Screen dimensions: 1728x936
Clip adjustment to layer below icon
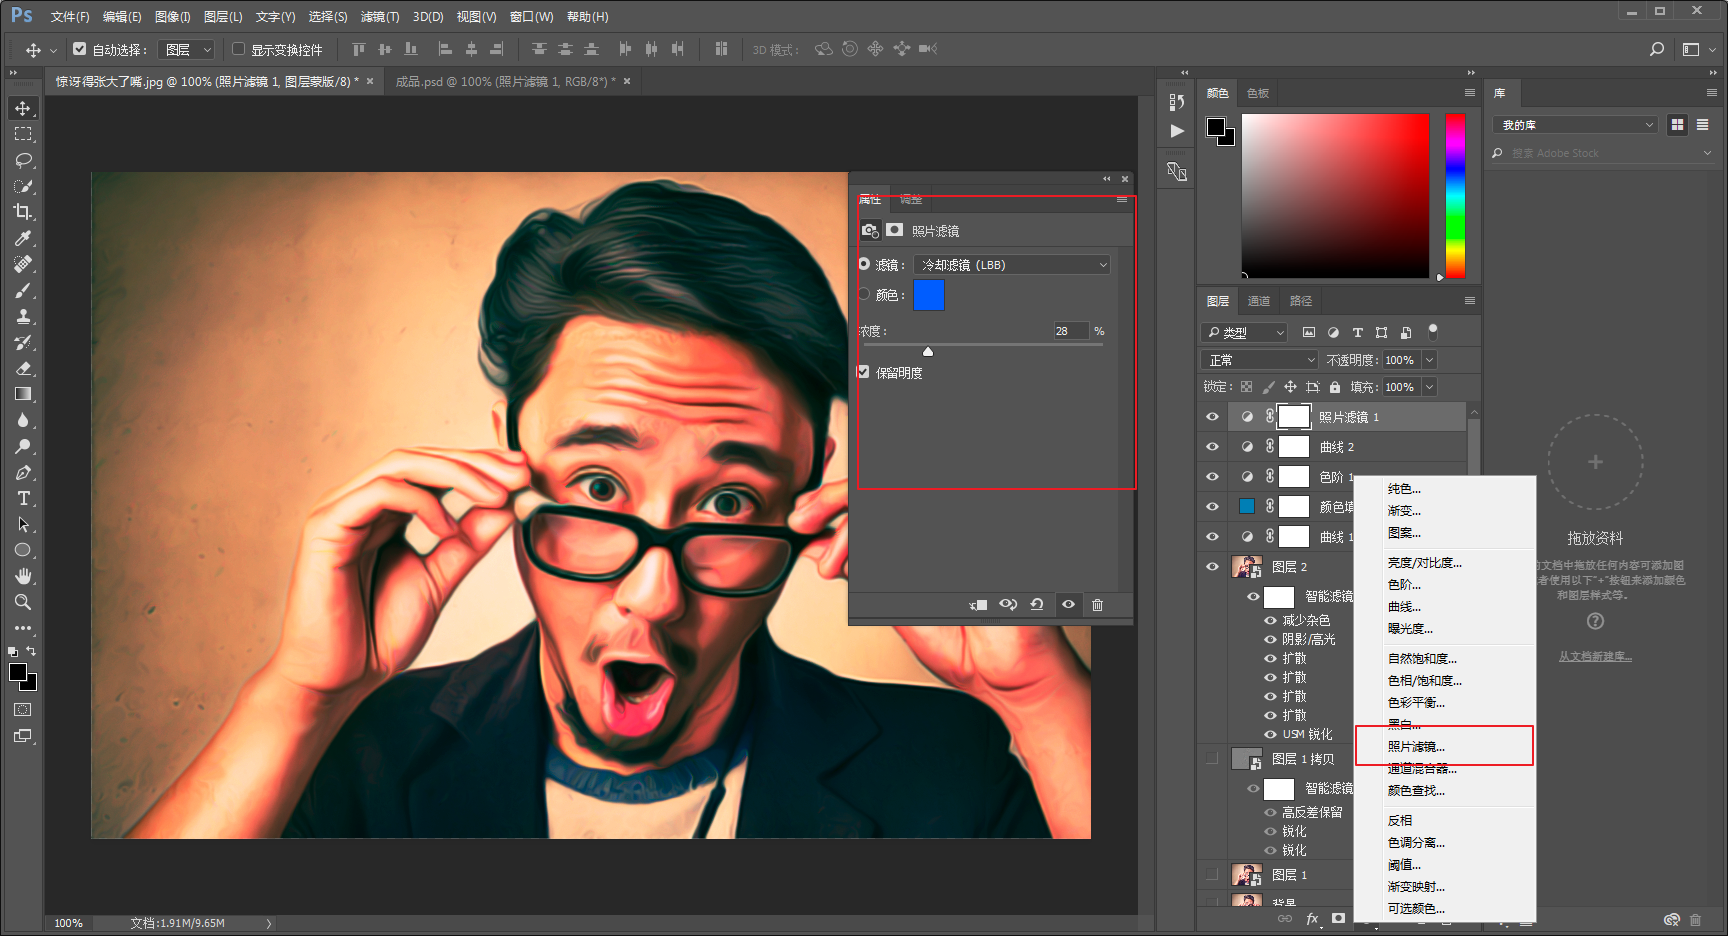[978, 604]
